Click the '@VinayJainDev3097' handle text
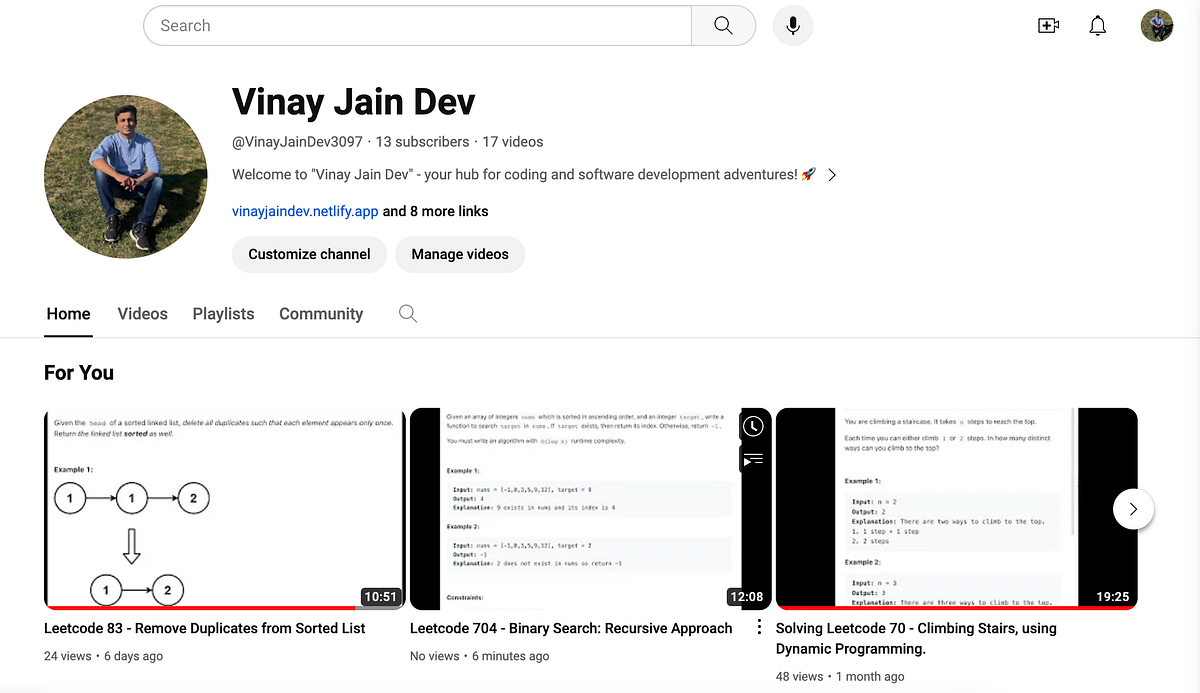The image size is (1200, 693). pyautogui.click(x=297, y=142)
